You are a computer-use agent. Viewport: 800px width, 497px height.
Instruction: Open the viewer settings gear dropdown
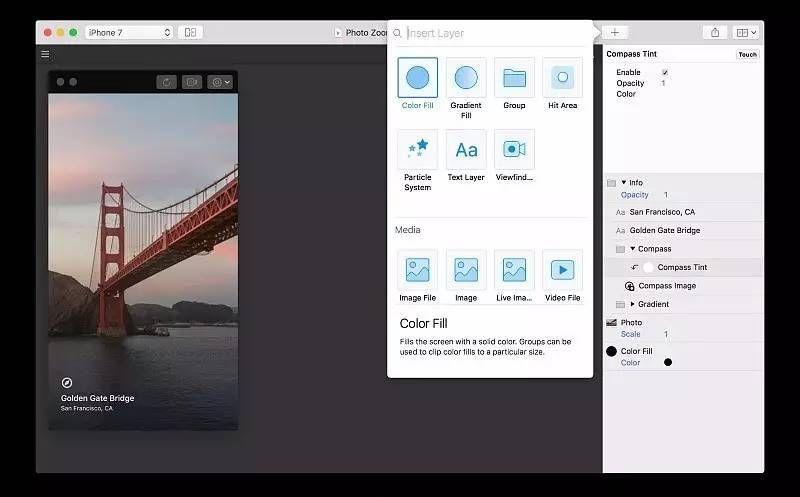click(x=220, y=82)
